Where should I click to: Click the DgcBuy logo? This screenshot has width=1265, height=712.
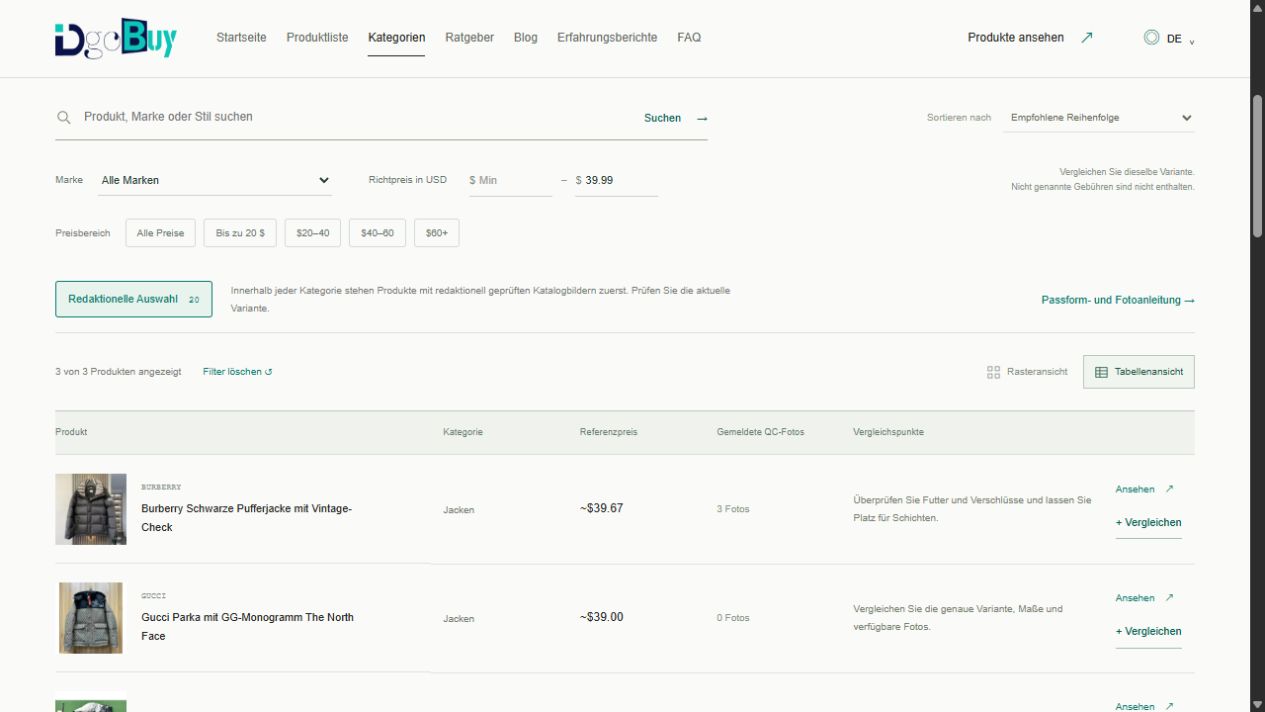click(116, 38)
